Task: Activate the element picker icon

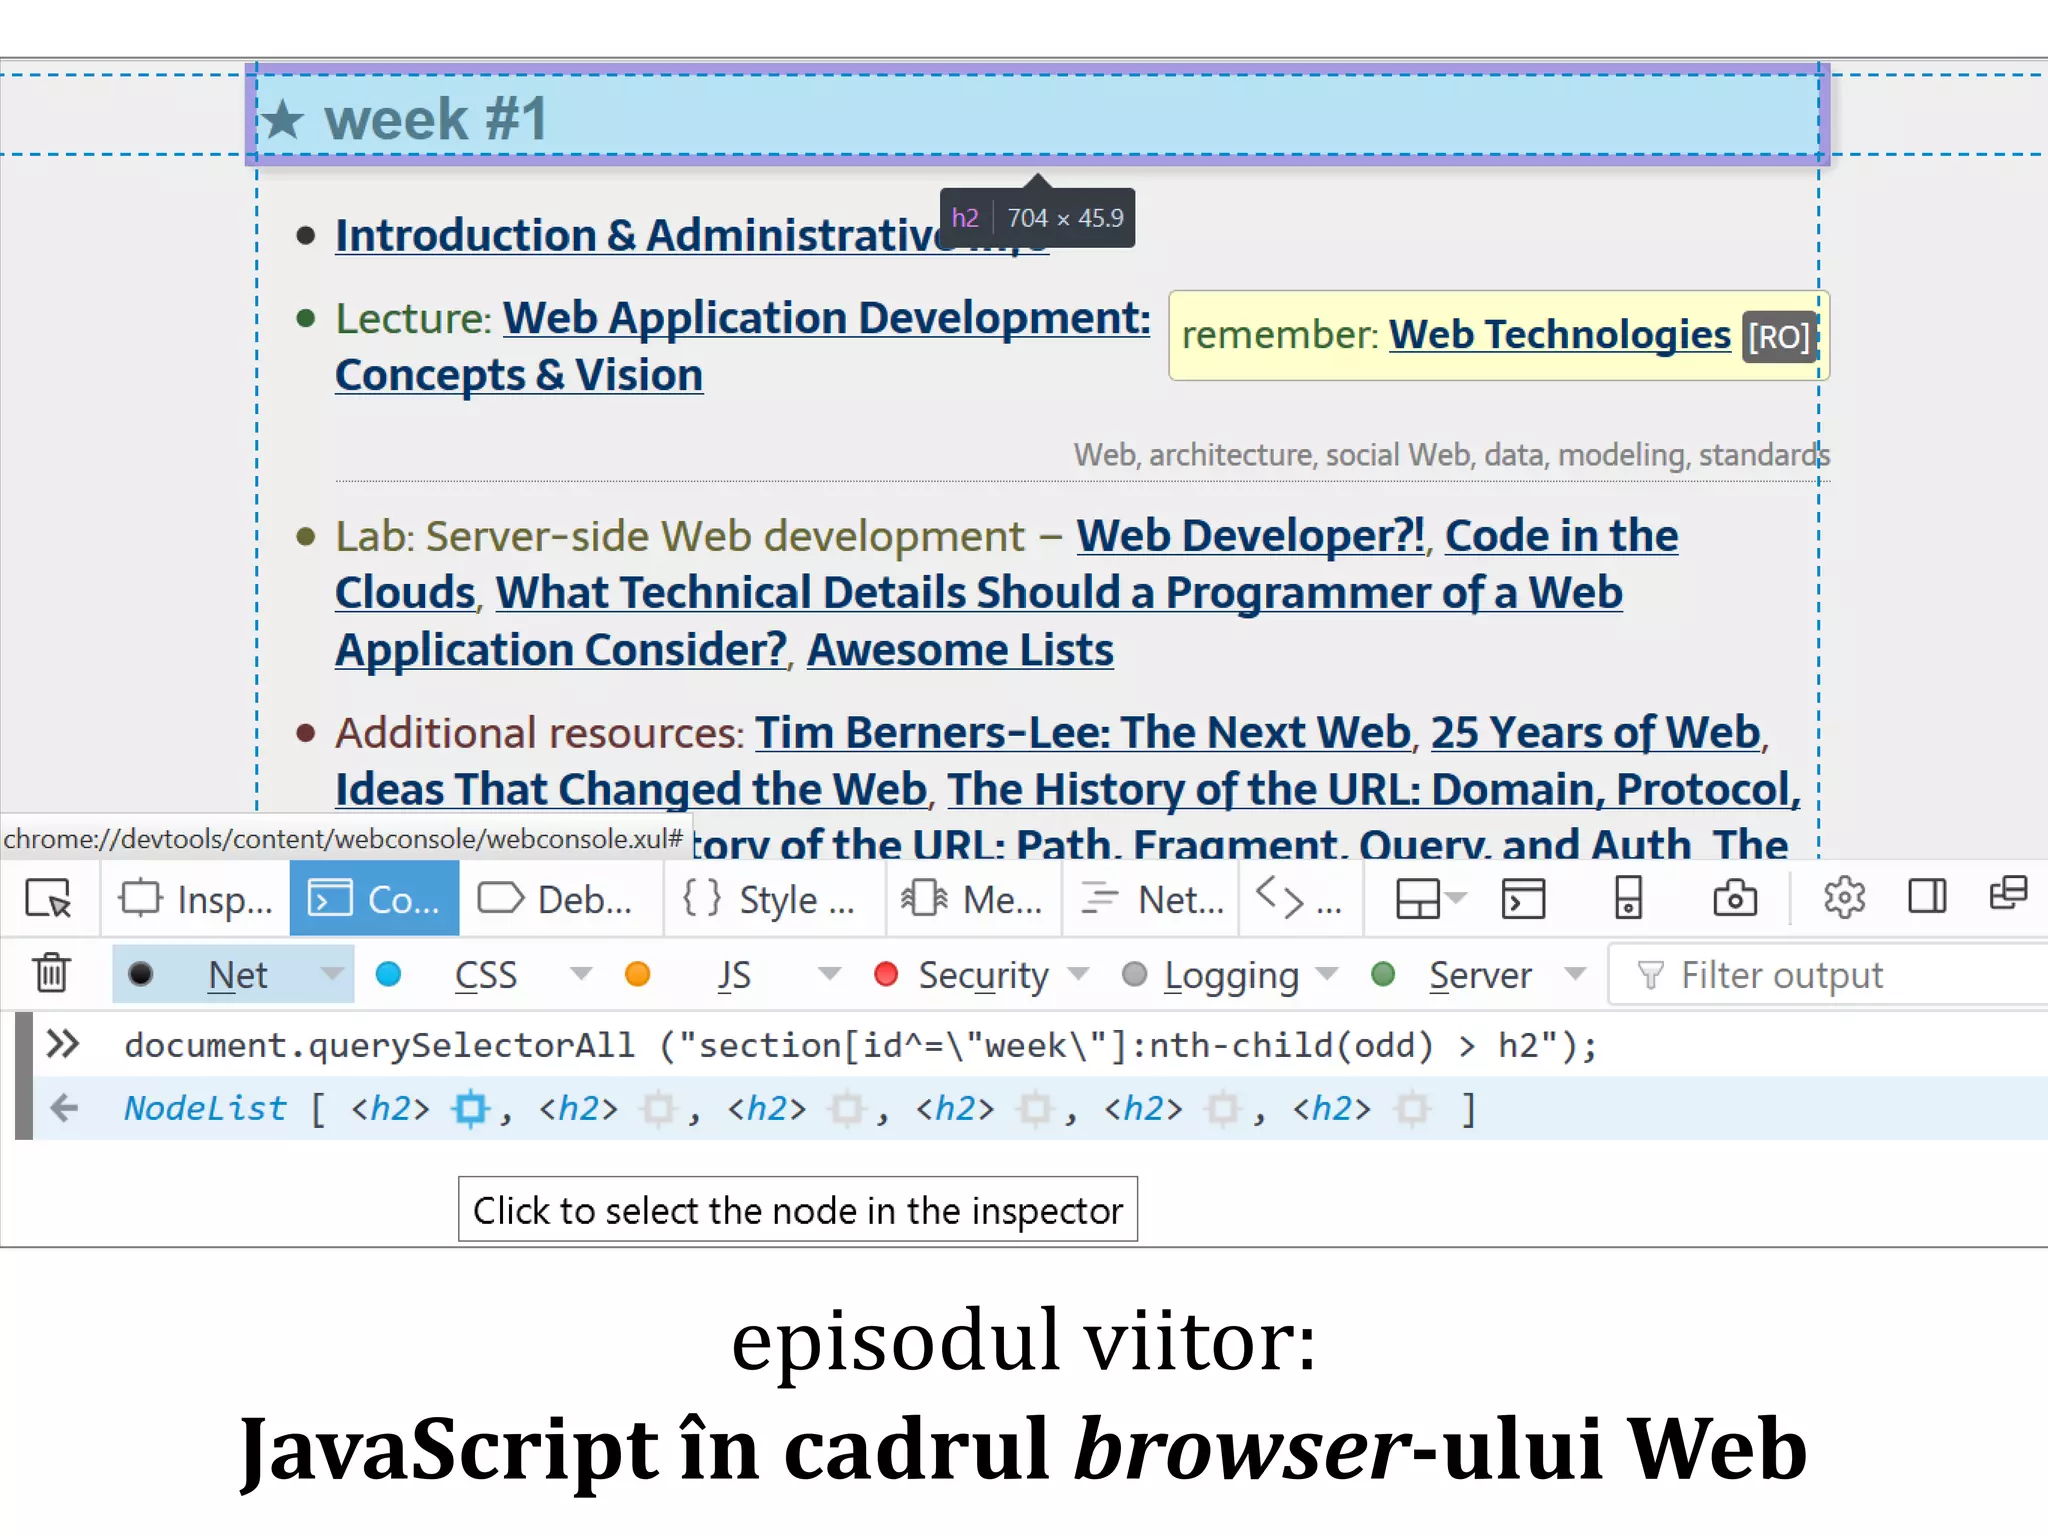Action: pos(48,898)
